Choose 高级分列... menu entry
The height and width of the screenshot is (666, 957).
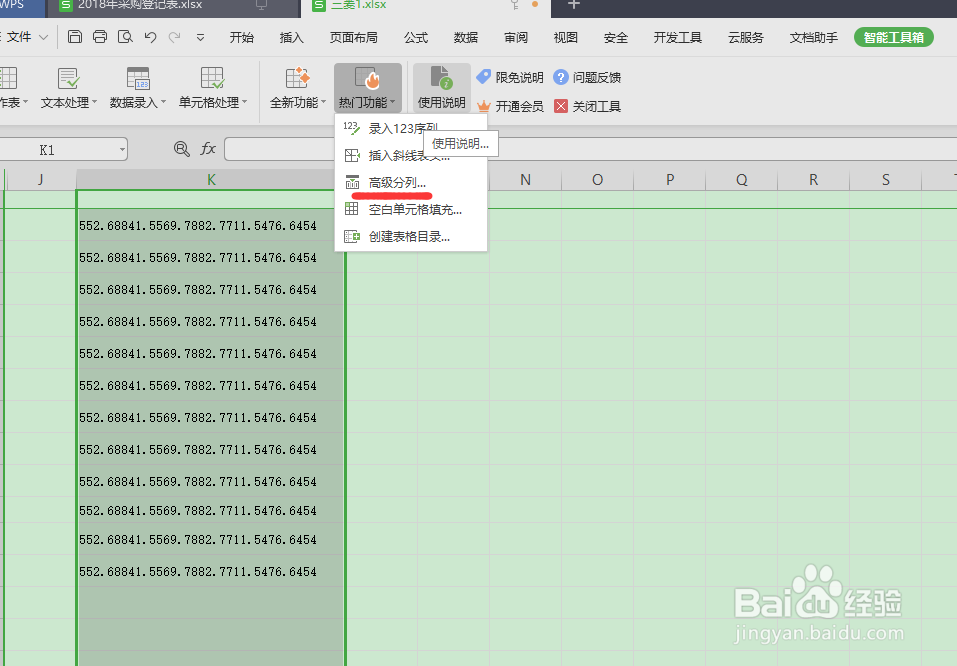pyautogui.click(x=411, y=183)
